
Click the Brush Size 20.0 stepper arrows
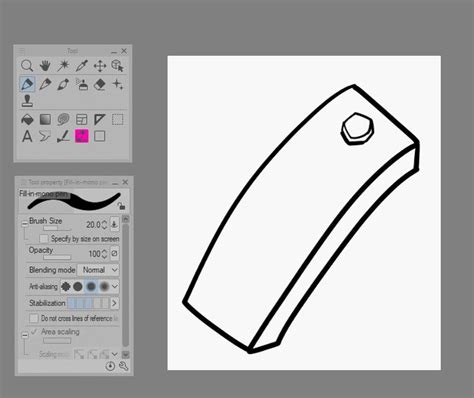coord(104,224)
